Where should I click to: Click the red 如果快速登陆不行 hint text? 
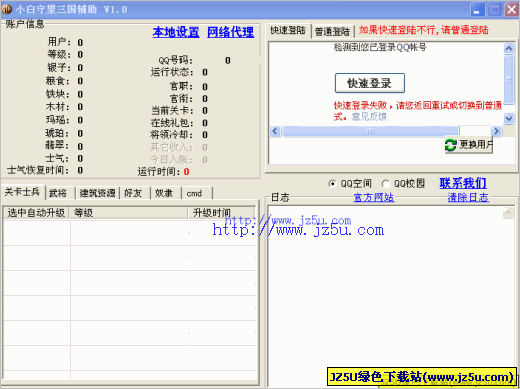click(x=424, y=30)
